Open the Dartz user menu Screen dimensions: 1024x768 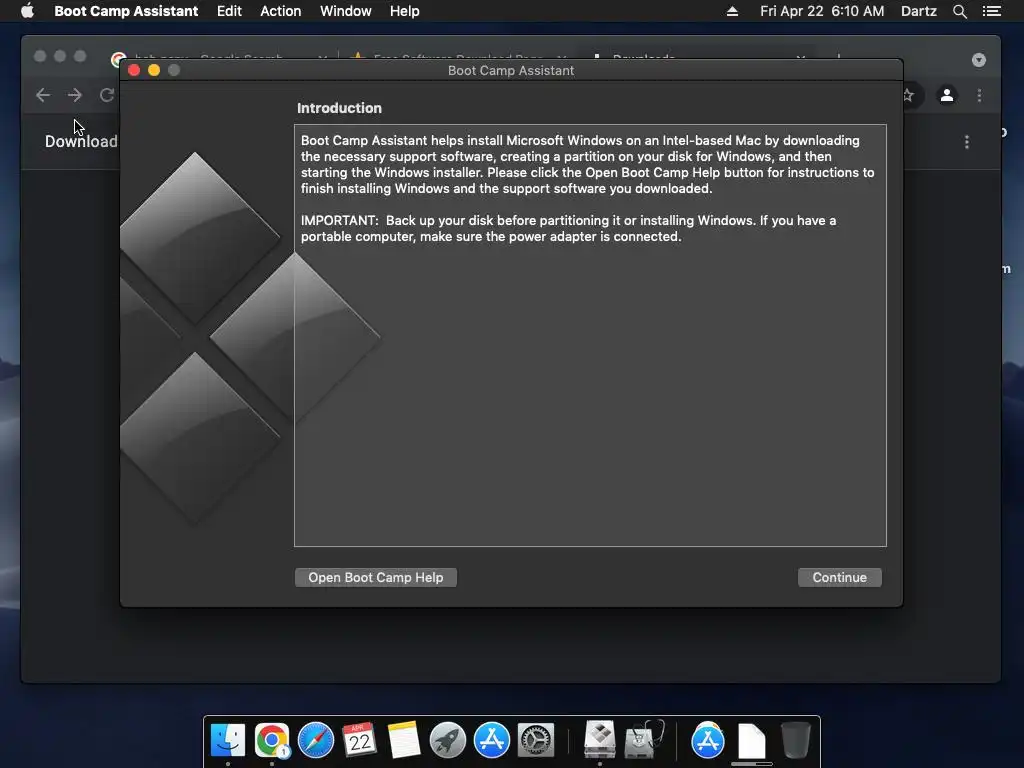(918, 11)
